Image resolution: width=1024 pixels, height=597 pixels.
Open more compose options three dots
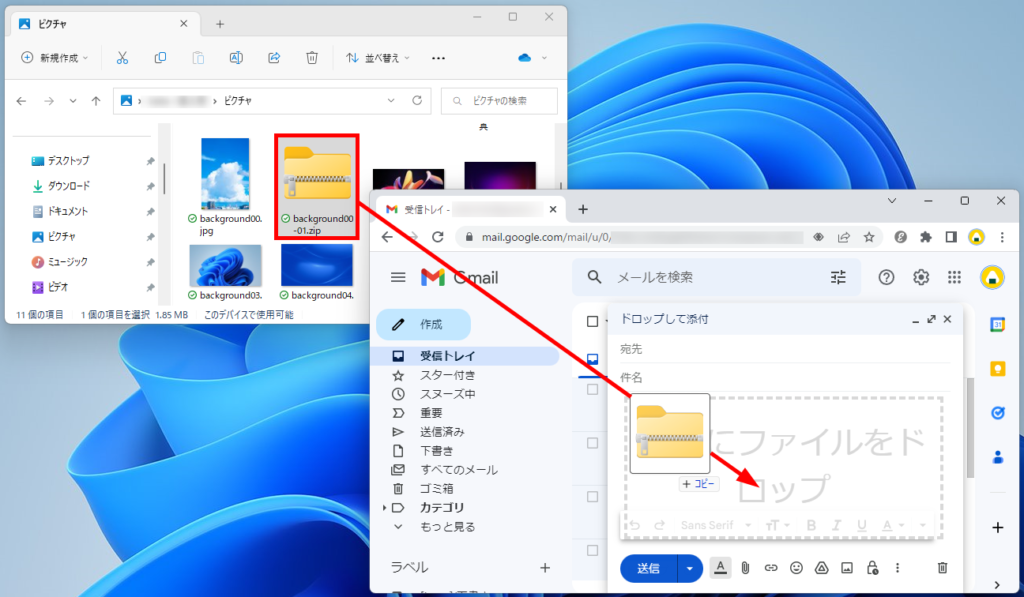pyautogui.click(x=897, y=568)
